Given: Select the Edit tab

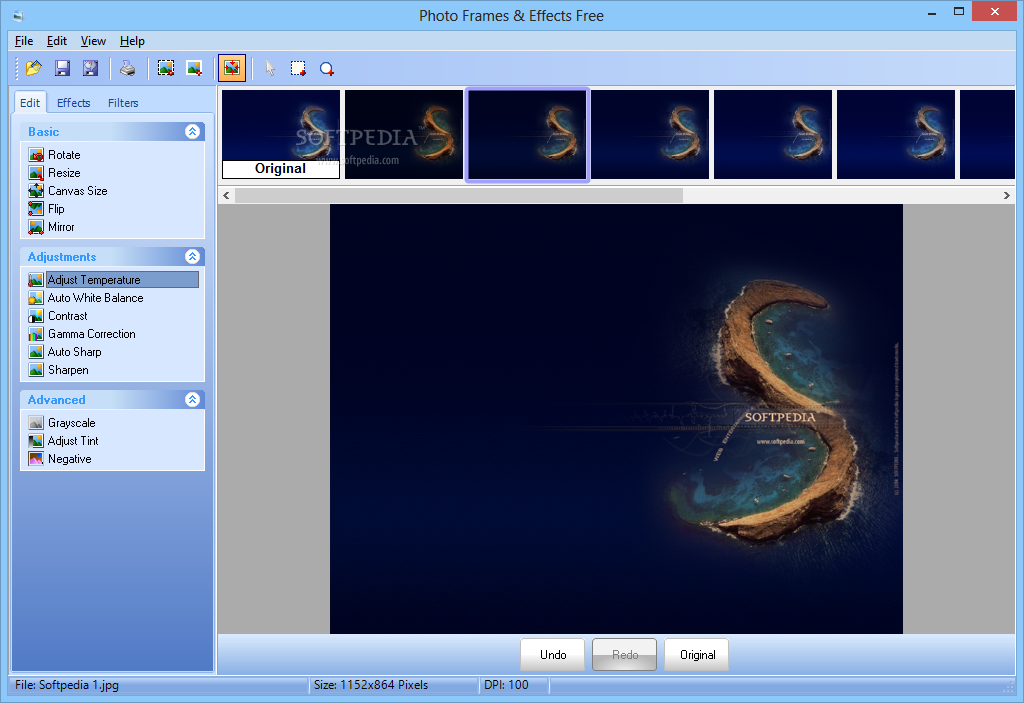Looking at the screenshot, I should click(30, 102).
